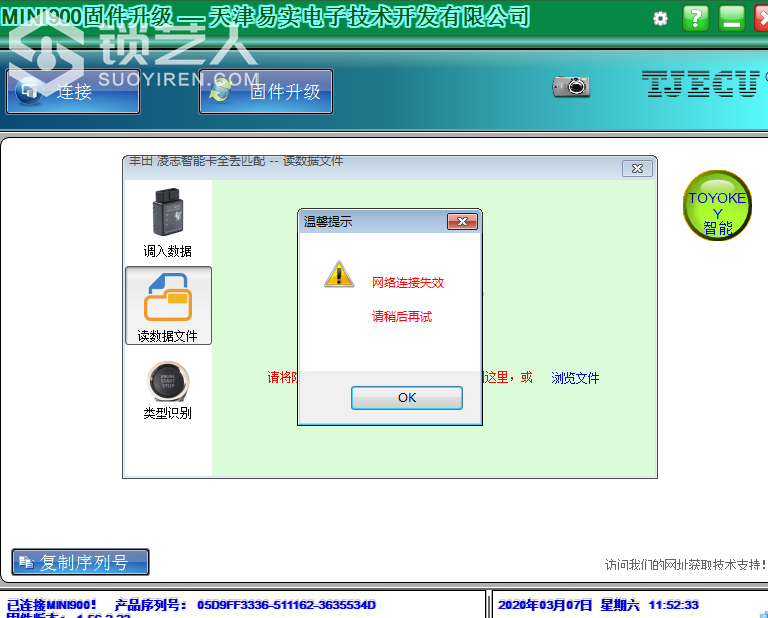Click the 浏览文件 browse file link
The height and width of the screenshot is (618, 768).
575,378
